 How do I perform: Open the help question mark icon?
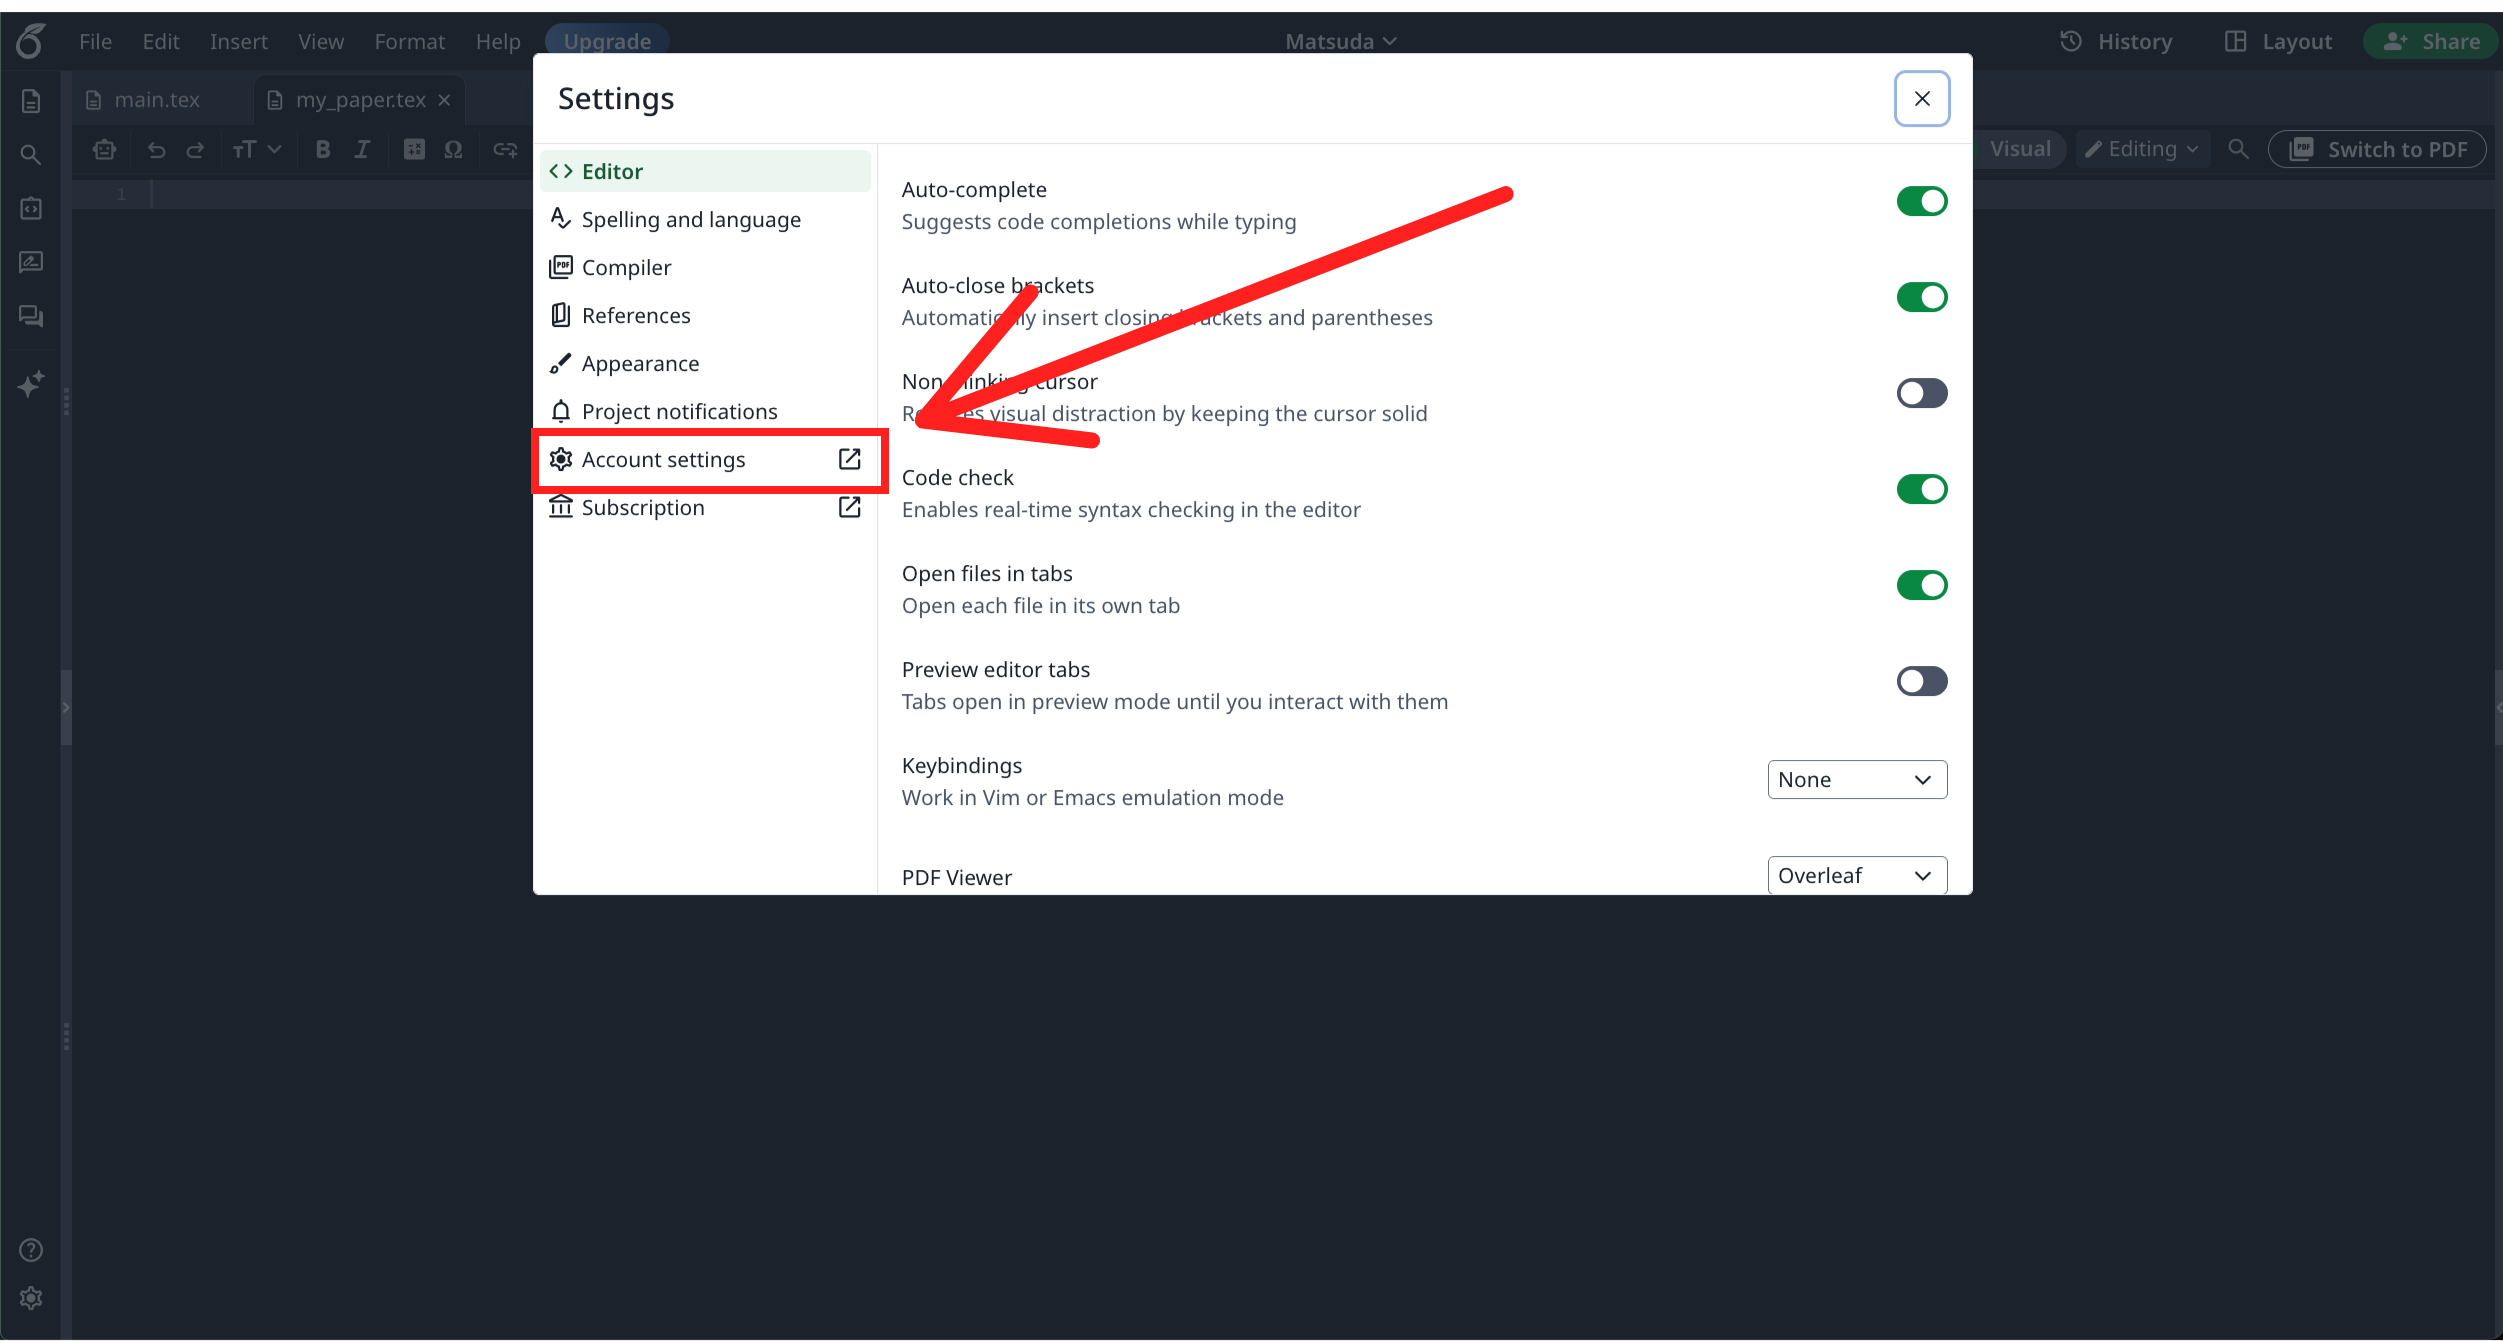pos(31,1250)
